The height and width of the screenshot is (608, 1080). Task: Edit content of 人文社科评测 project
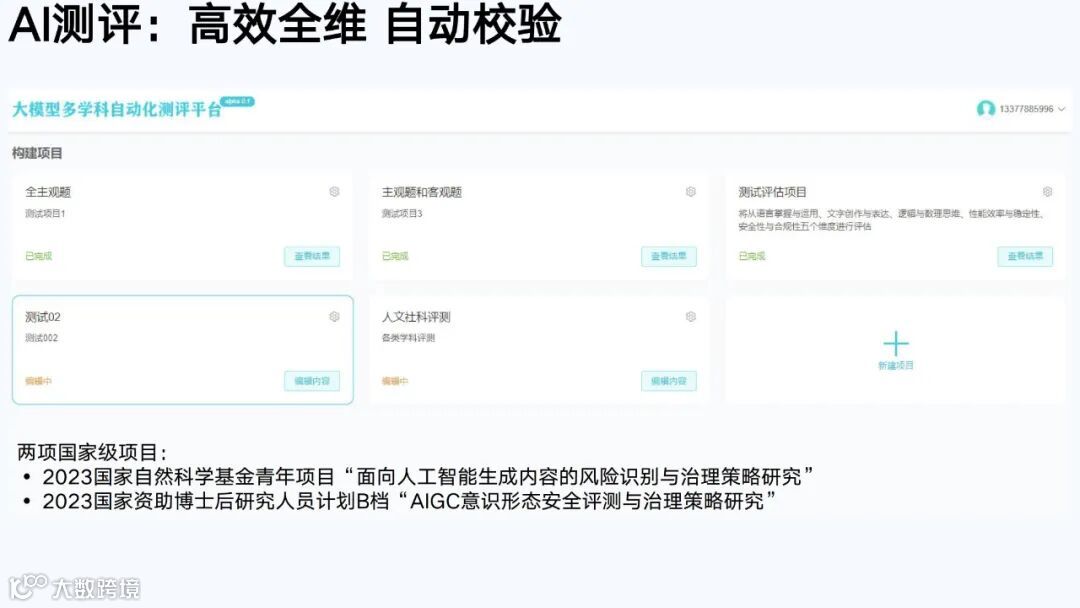(669, 381)
